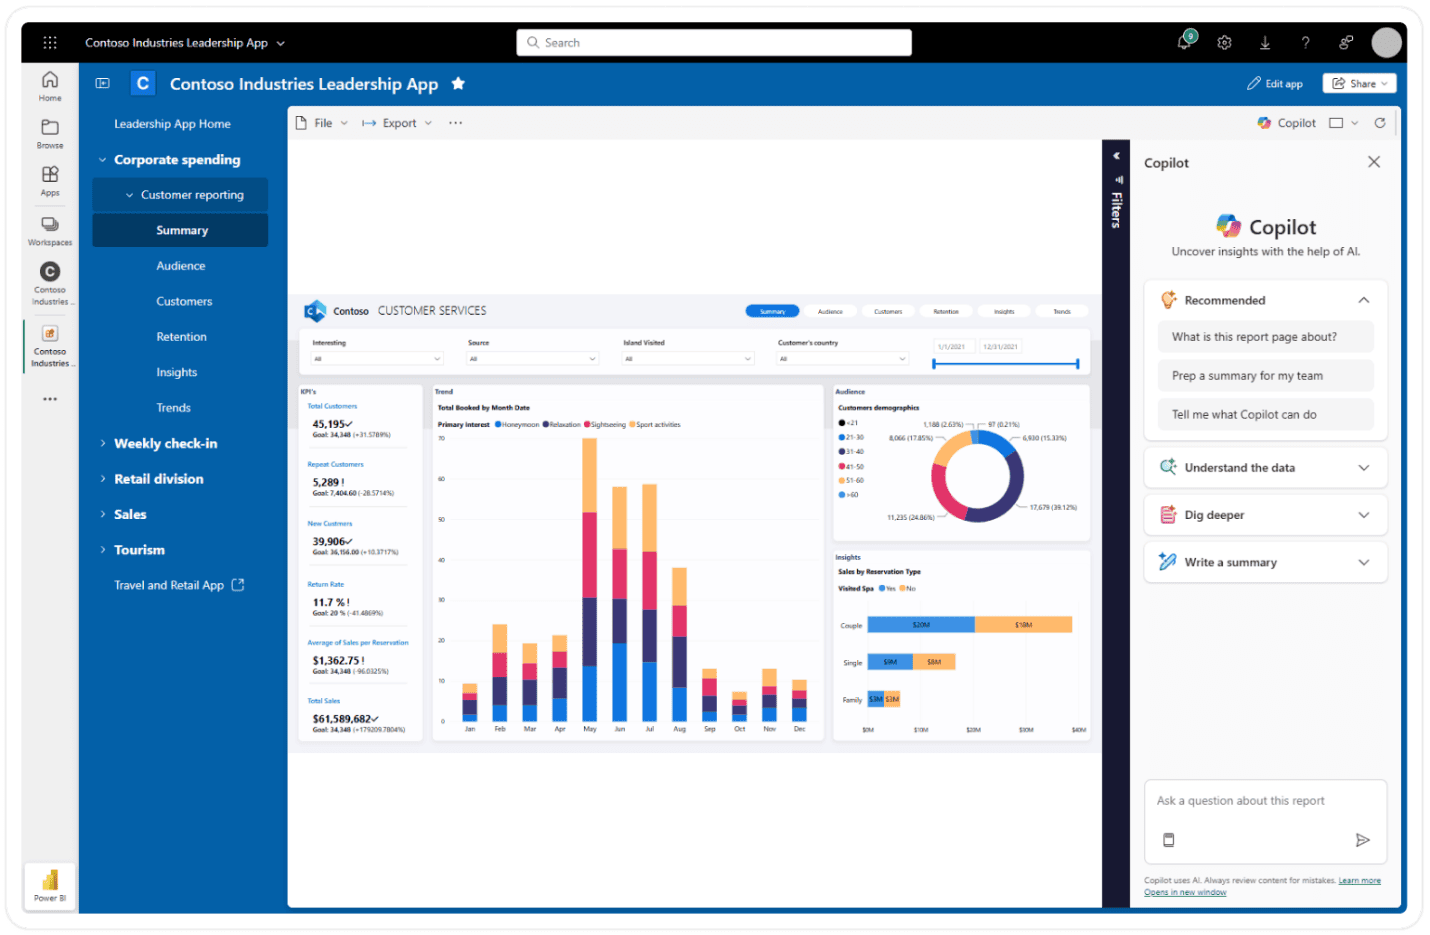
Task: Expand the Tourism section
Action: pos(103,550)
